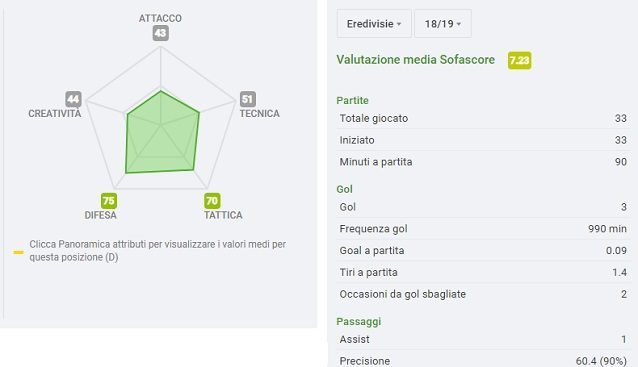Viewport: 638px width, 367px height.
Task: Select the Partite section header
Action: [352, 100]
